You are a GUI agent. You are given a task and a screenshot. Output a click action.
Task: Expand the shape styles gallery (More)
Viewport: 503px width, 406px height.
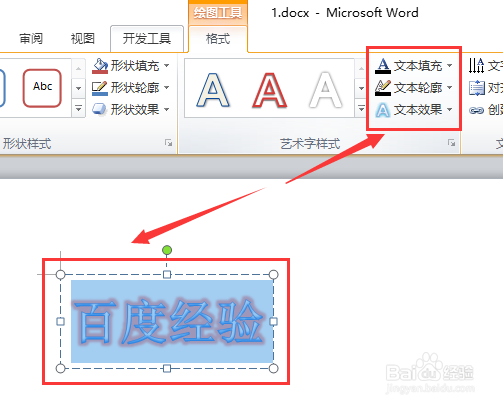click(79, 108)
